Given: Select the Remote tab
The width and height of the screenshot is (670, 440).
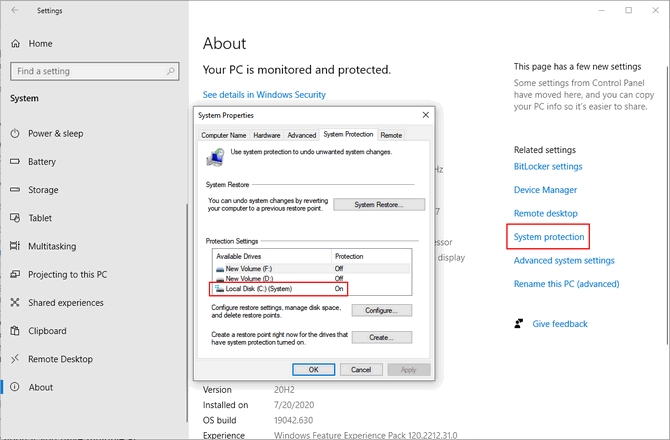Looking at the screenshot, I should point(391,135).
